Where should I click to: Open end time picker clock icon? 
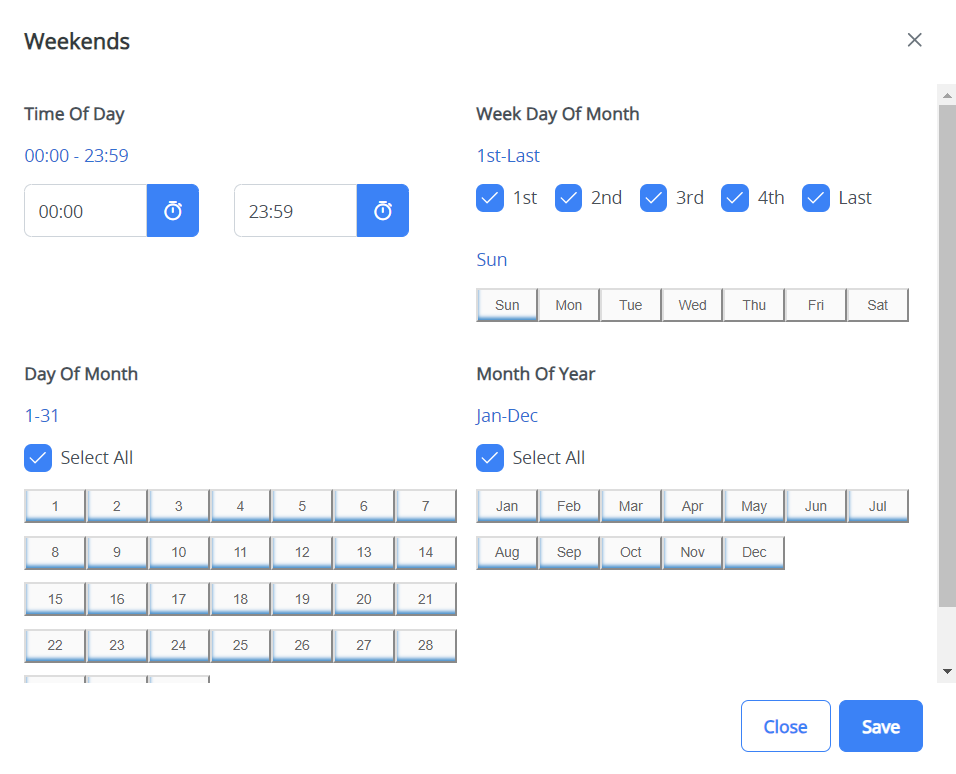point(383,211)
